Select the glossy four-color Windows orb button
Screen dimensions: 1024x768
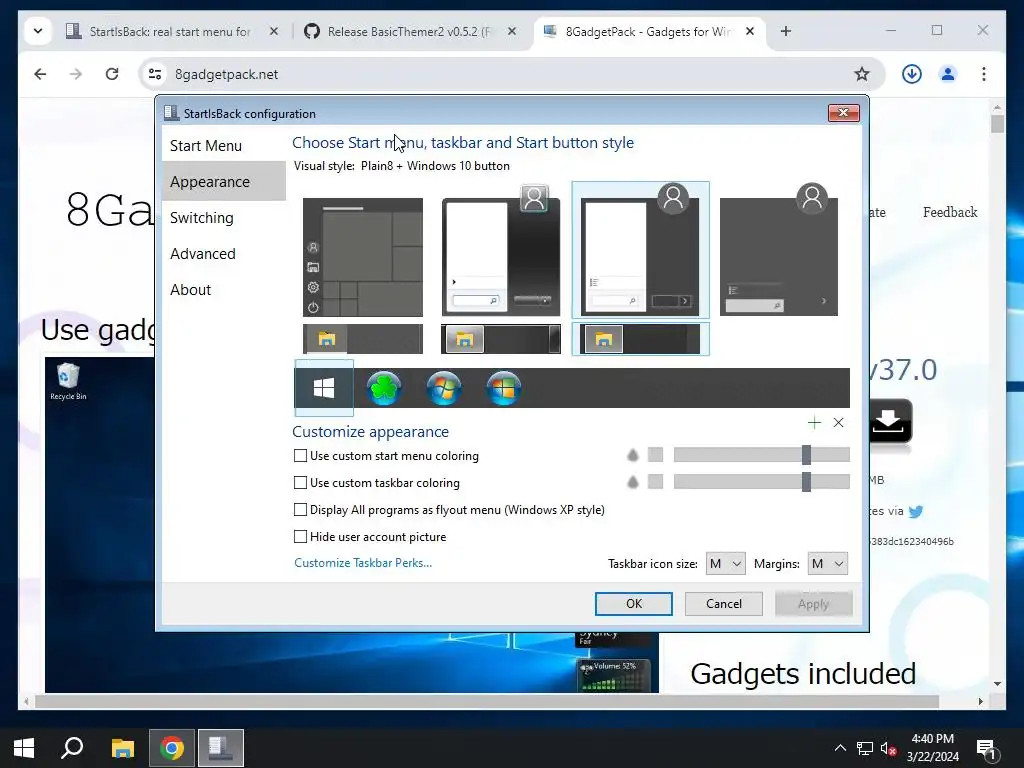tap(504, 388)
